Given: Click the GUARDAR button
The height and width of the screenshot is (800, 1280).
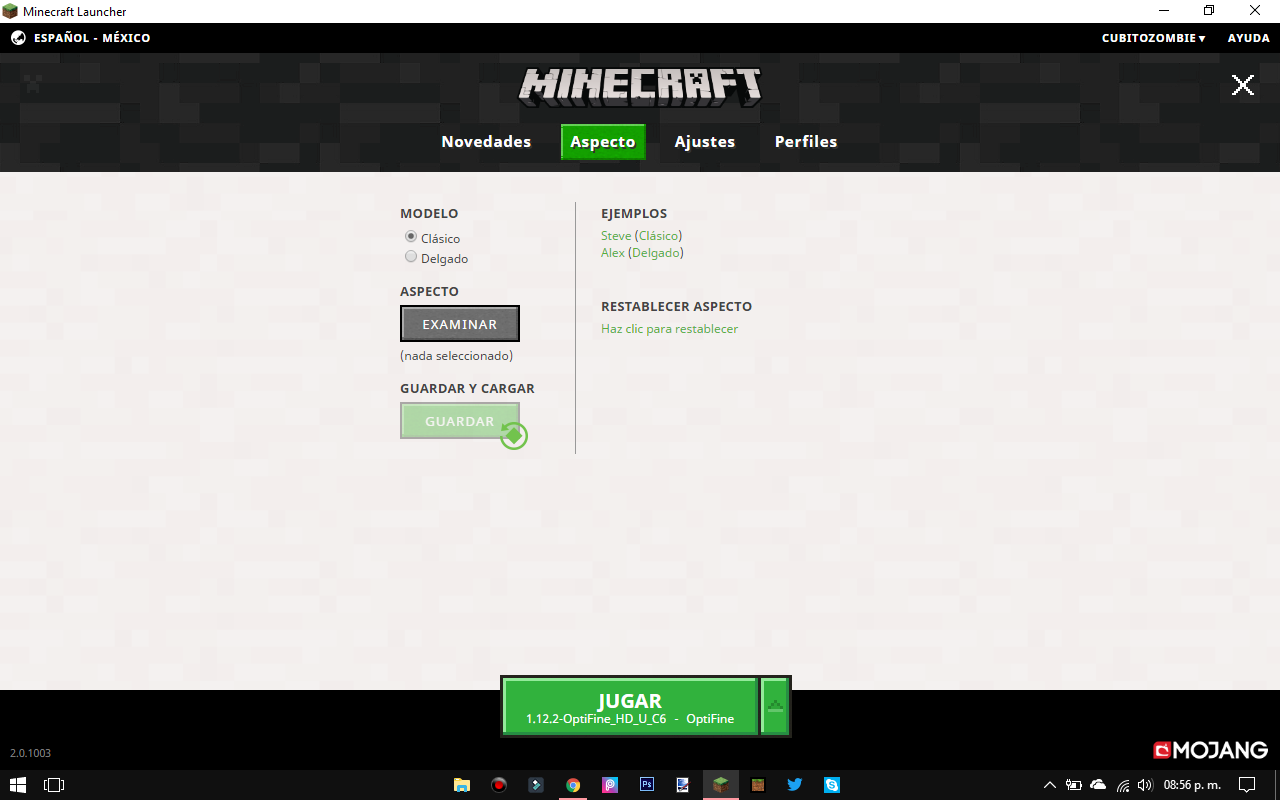Looking at the screenshot, I should pos(460,421).
